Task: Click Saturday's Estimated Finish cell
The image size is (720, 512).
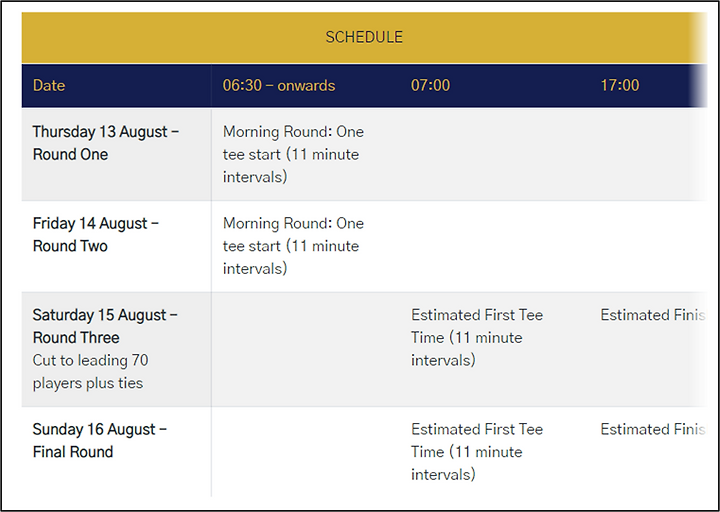Action: coord(653,315)
